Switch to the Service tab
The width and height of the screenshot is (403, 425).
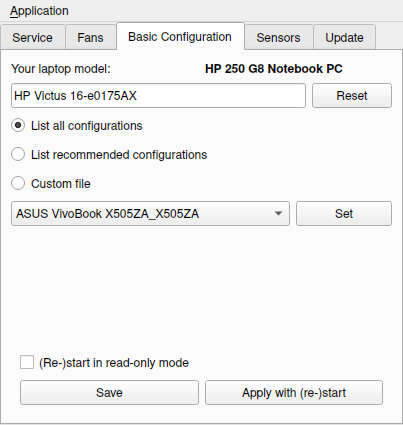(x=32, y=37)
